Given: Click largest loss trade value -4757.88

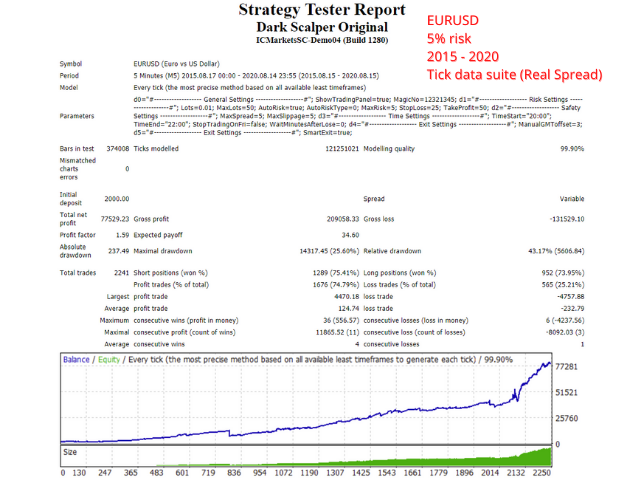Looking at the screenshot, I should click(571, 296).
